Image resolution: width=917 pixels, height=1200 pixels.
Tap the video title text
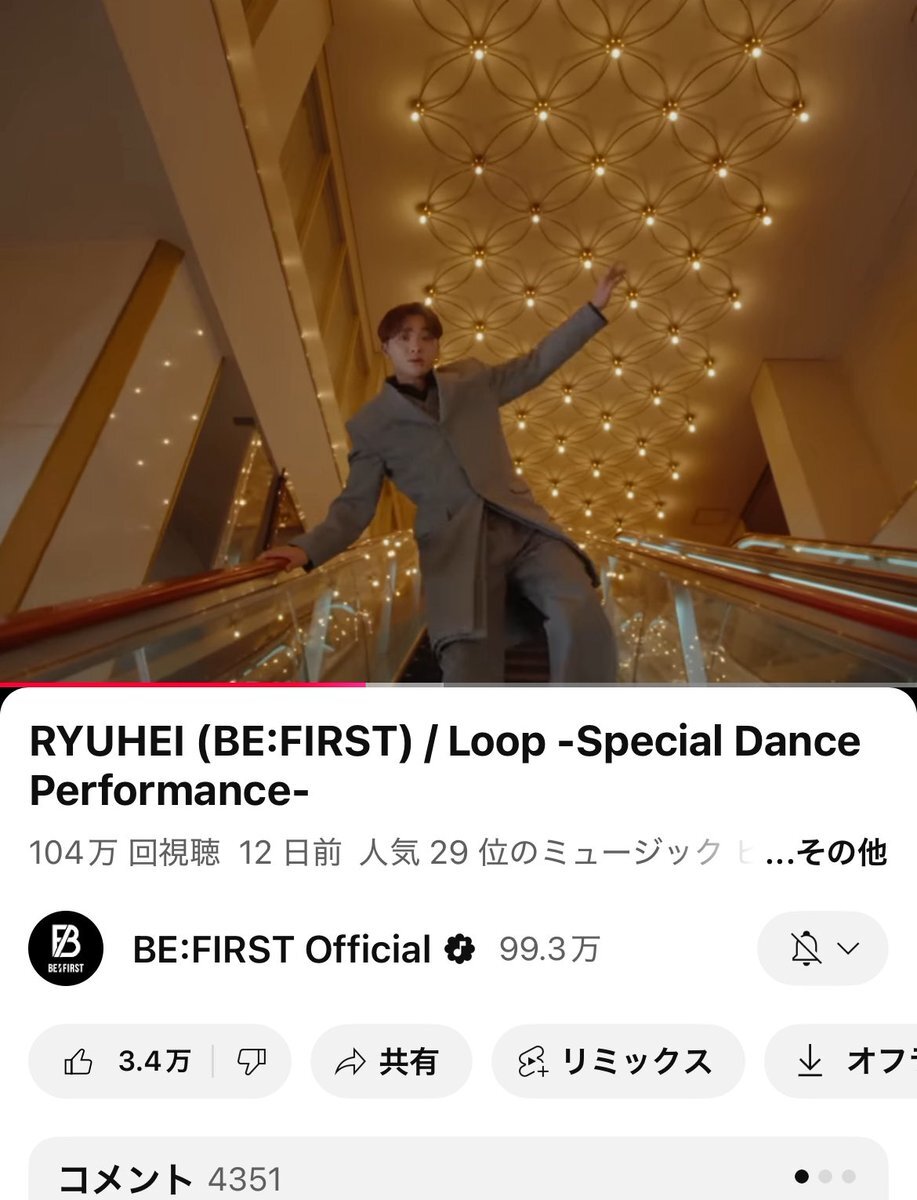pyautogui.click(x=445, y=765)
